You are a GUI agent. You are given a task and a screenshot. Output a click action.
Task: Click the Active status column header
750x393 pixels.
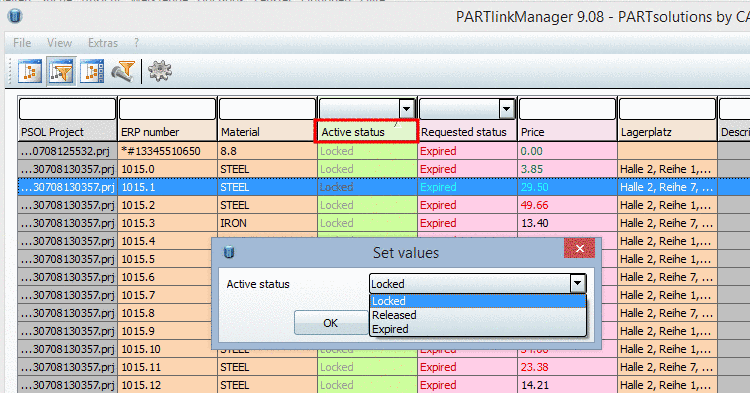pyautogui.click(x=366, y=131)
